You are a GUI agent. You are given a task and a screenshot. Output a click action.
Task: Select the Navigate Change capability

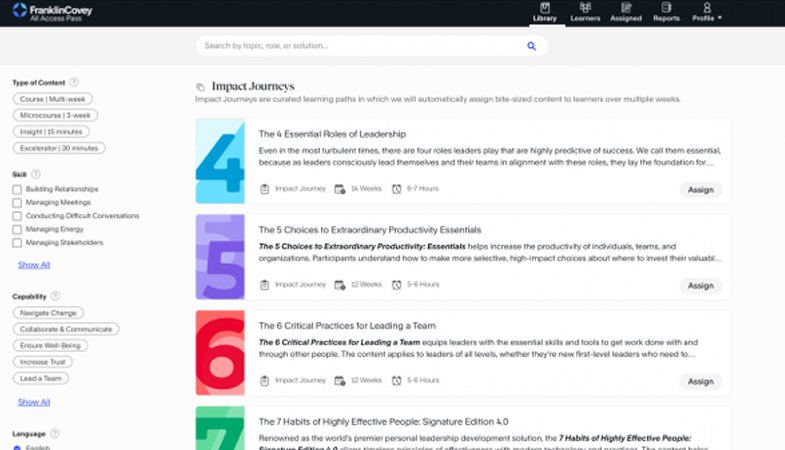tap(48, 313)
